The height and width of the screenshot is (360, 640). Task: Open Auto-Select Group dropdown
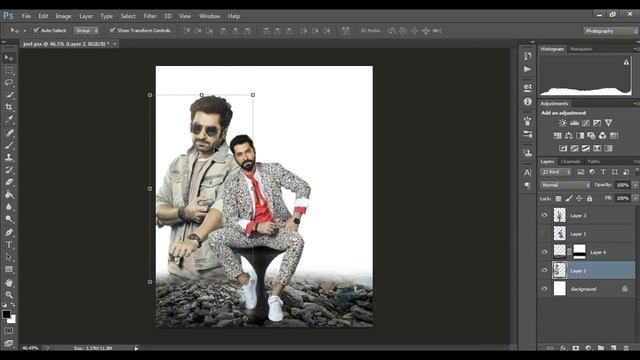pyautogui.click(x=87, y=31)
